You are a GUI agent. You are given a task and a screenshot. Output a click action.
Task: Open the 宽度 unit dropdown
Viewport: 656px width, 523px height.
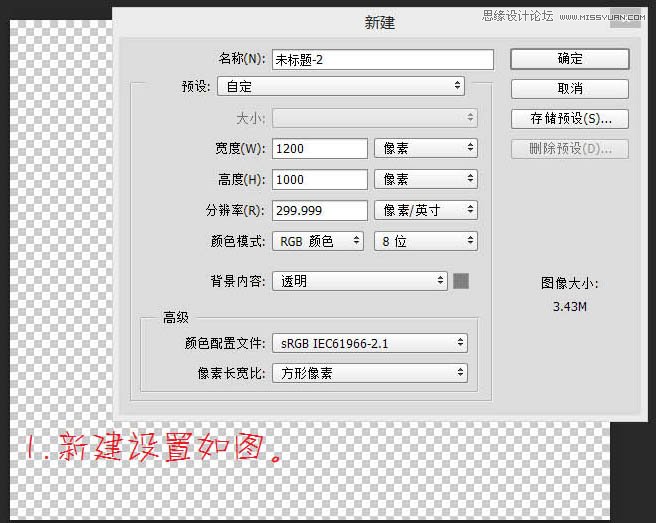(x=425, y=148)
